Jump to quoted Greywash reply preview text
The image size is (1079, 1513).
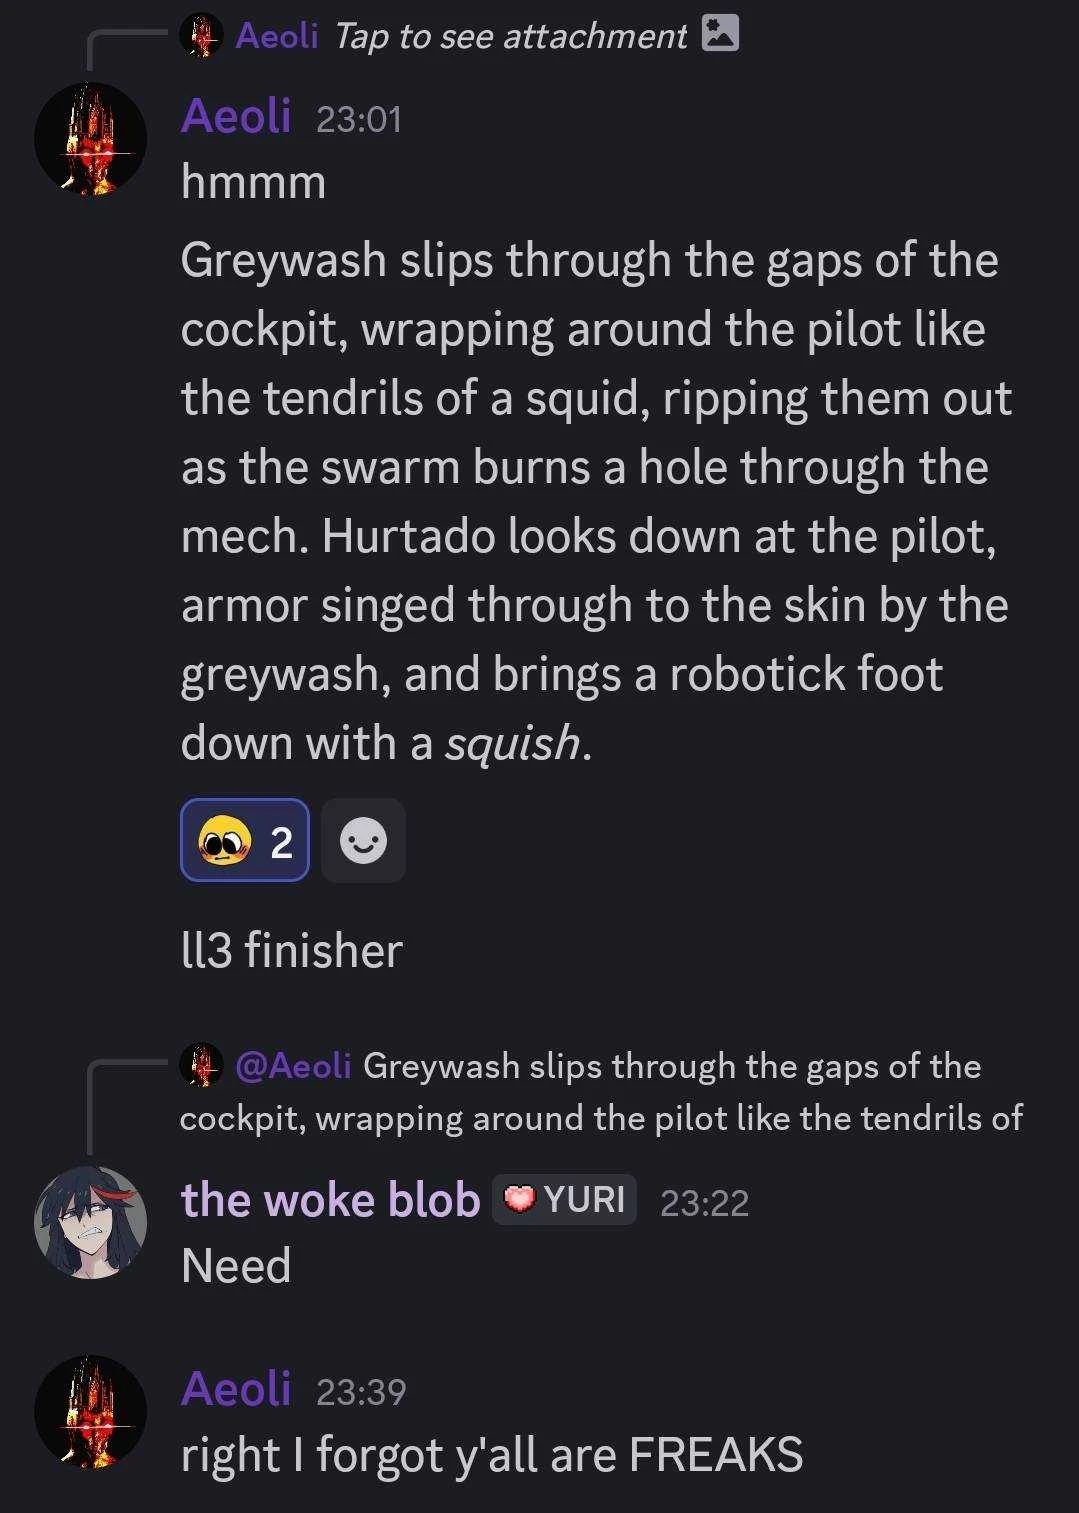click(601, 1092)
